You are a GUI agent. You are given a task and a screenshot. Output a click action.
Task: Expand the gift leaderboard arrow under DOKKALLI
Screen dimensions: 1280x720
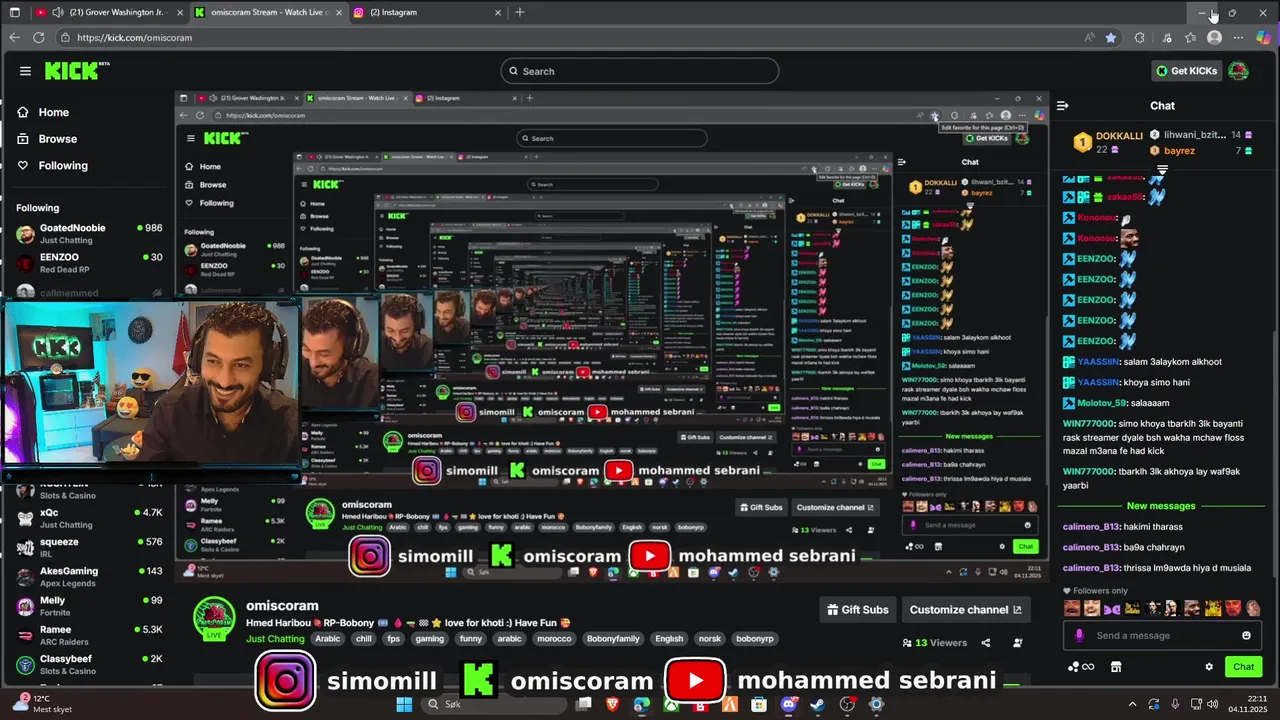pyautogui.click(x=1162, y=169)
